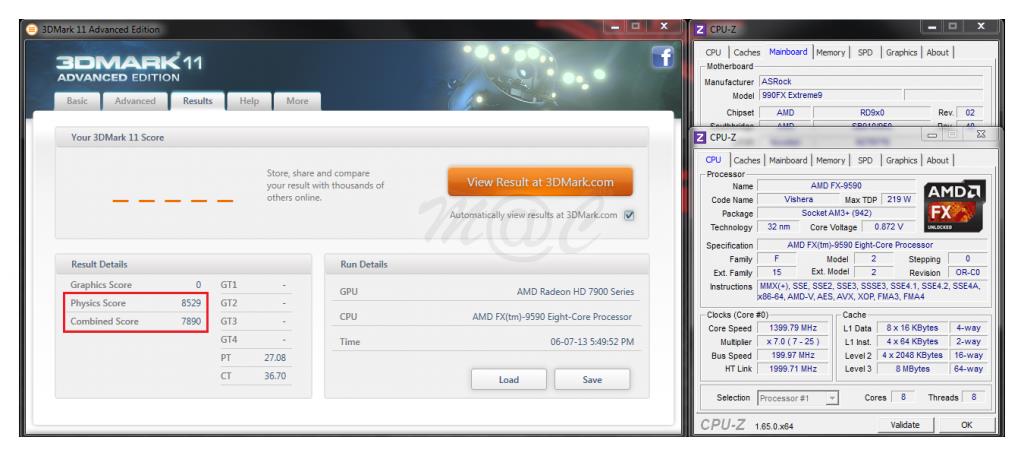Screen dimensions: 1024x455
Task: Open About tab in back CPU-Z window
Action: [x=937, y=52]
